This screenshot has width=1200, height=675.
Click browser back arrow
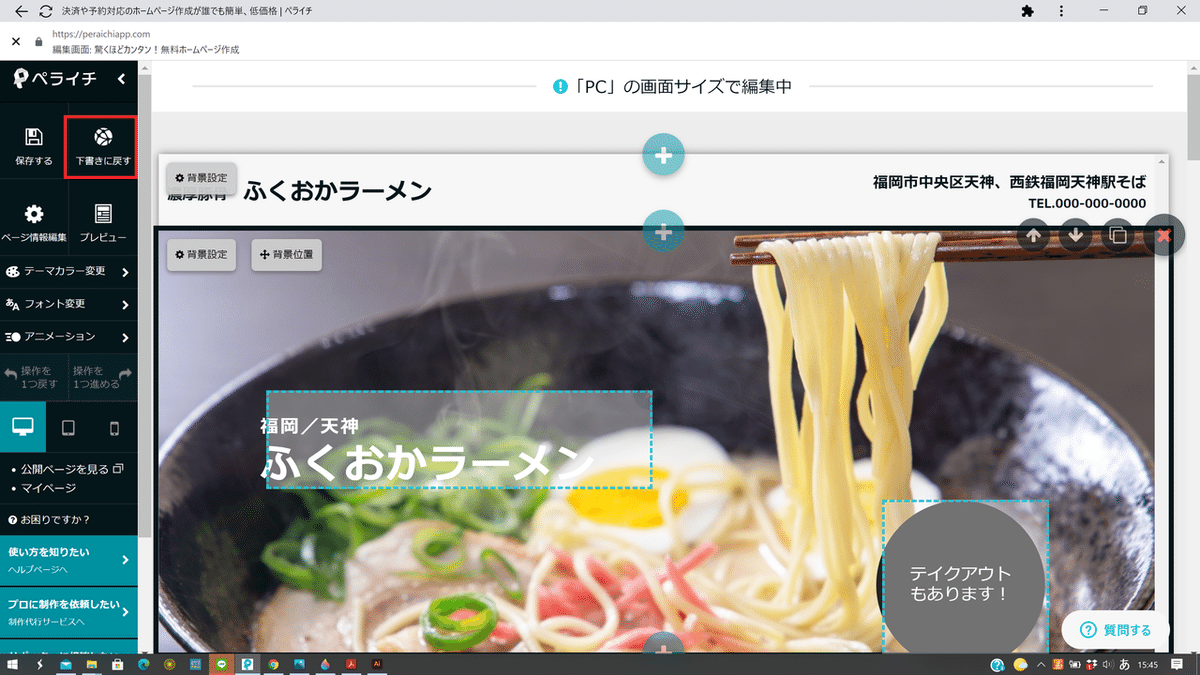(x=22, y=11)
